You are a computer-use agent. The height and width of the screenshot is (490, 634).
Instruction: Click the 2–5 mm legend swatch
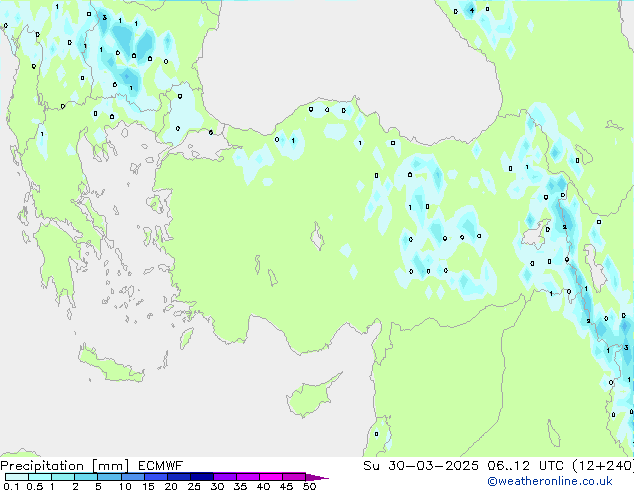86,477
